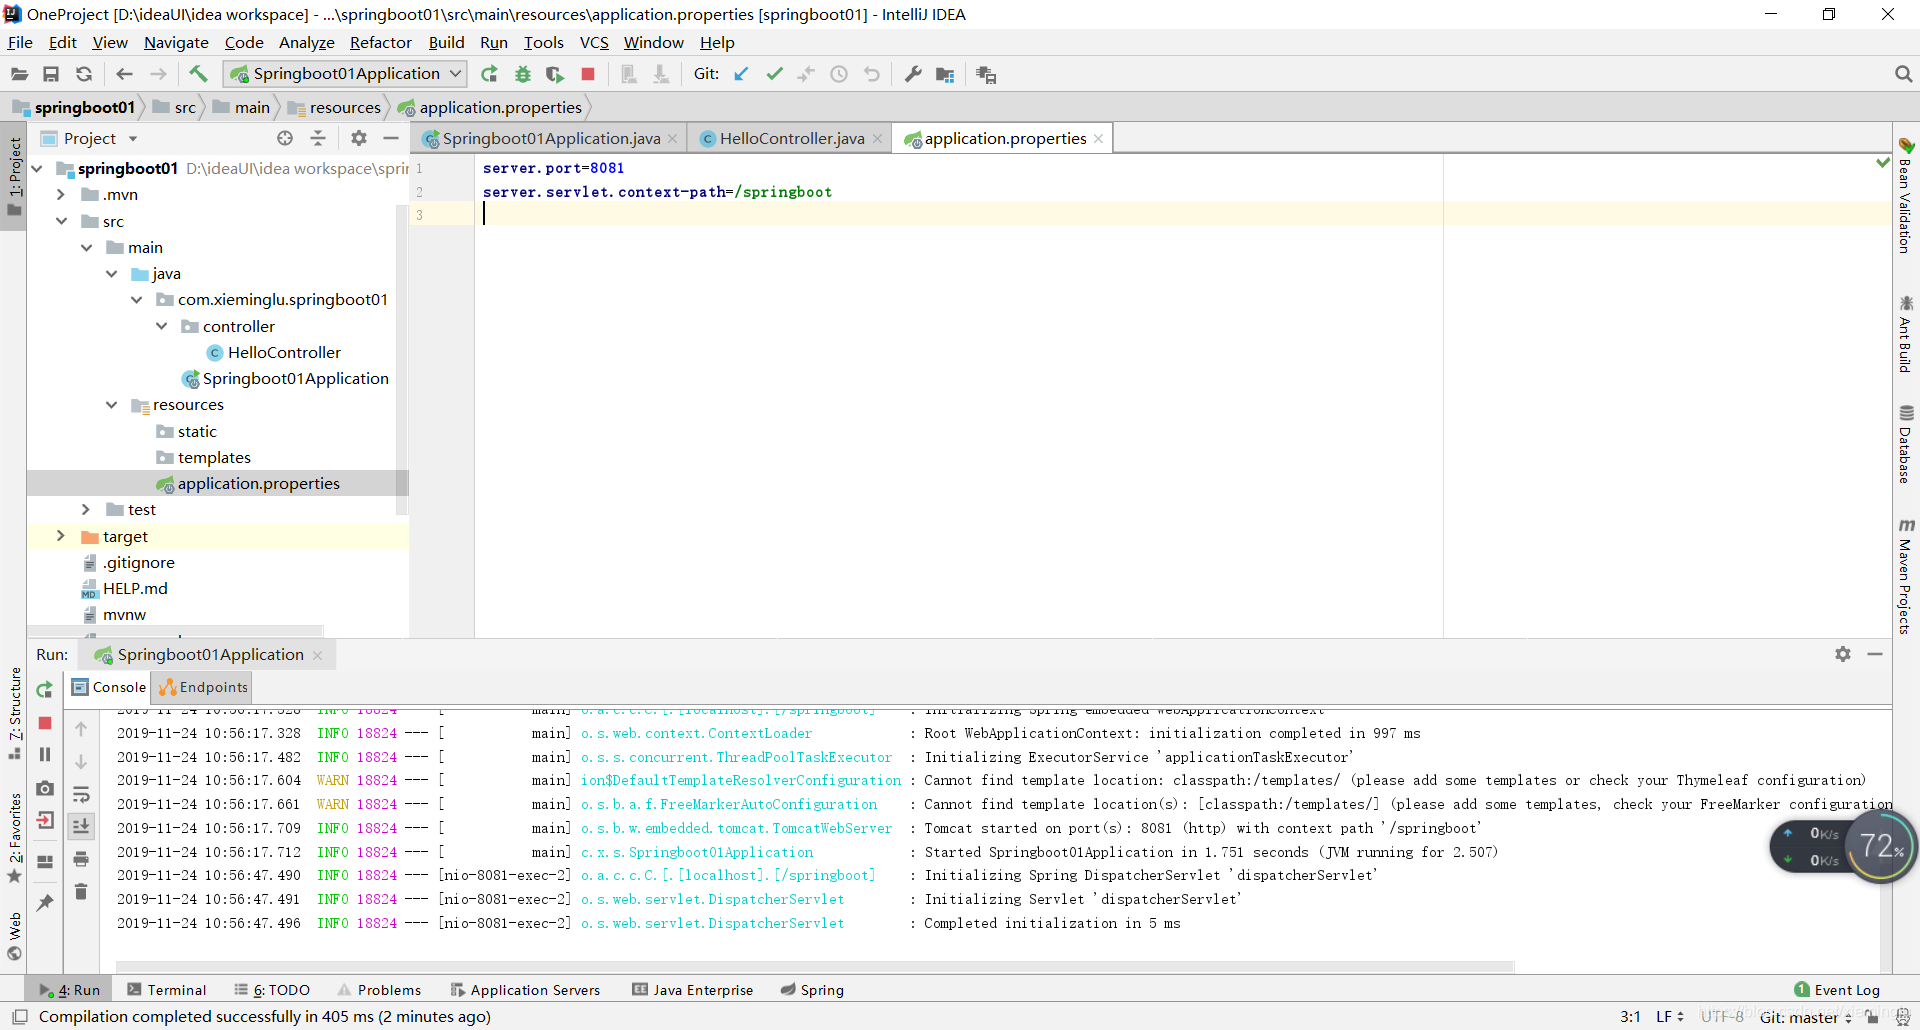Viewport: 1920px width, 1030px height.
Task: Rerun application from Run panel green arrow
Action: tap(45, 689)
